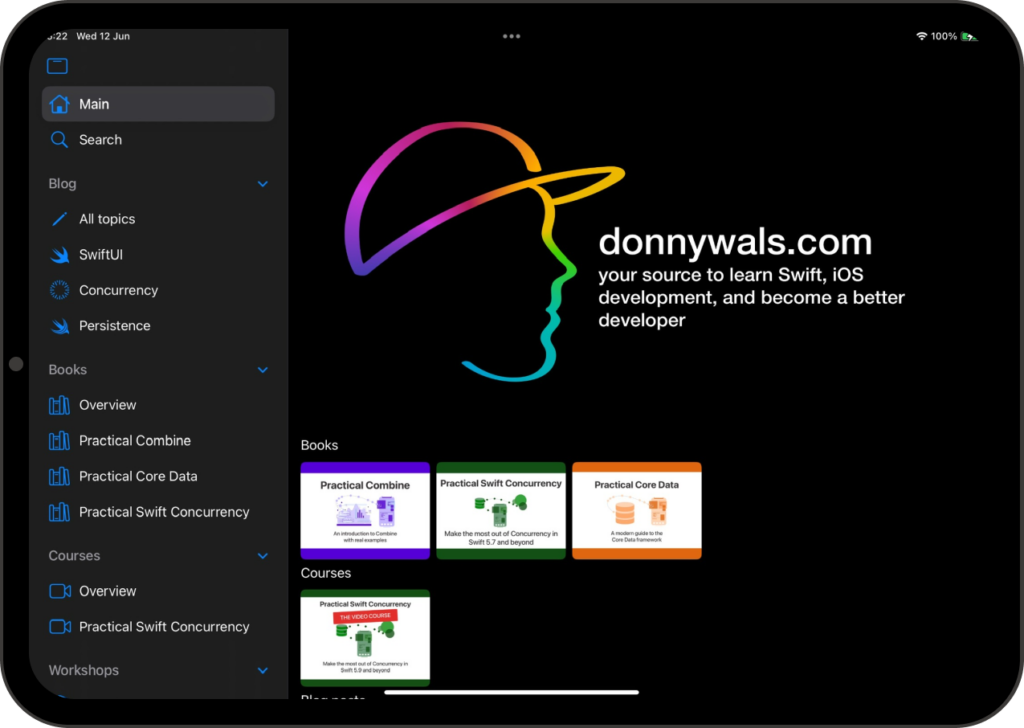Open All topics under Blog
1024x728 pixels.
[158, 219]
